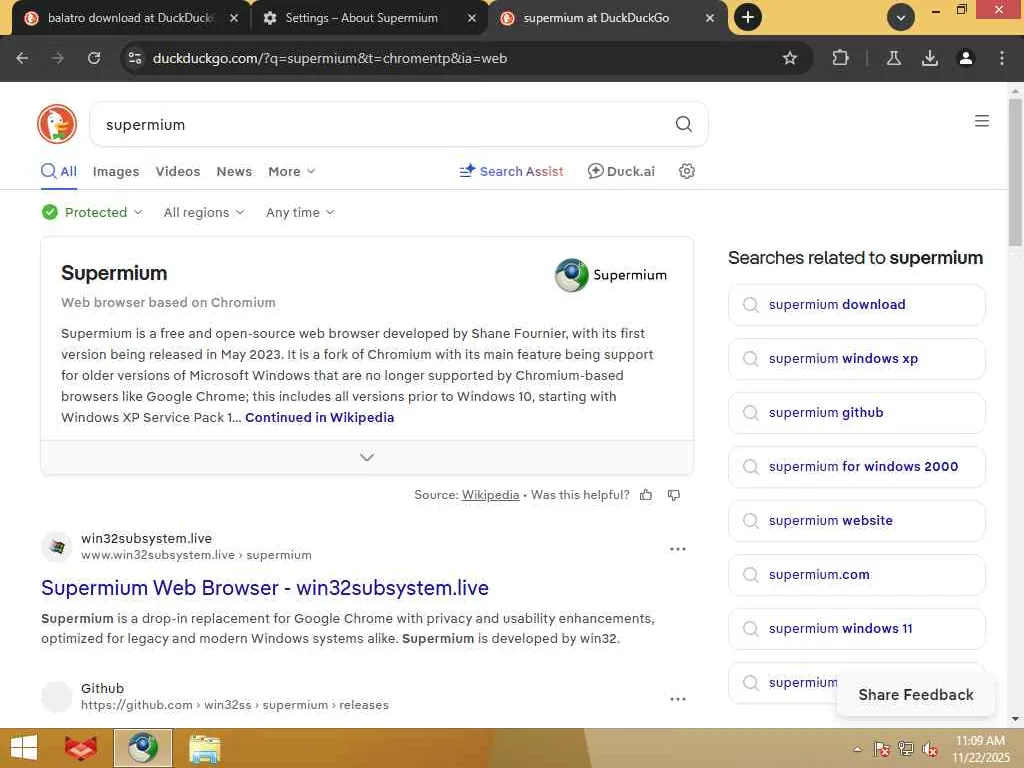Search related: supermium windows xp
Image resolution: width=1024 pixels, height=768 pixels.
[x=856, y=359]
